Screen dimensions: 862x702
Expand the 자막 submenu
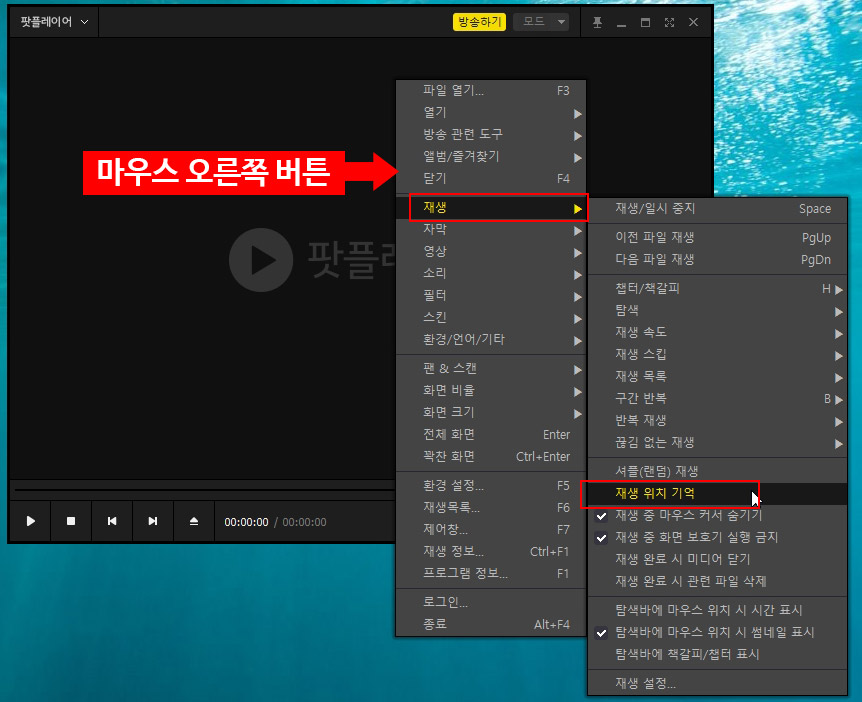pyautogui.click(x=491, y=229)
